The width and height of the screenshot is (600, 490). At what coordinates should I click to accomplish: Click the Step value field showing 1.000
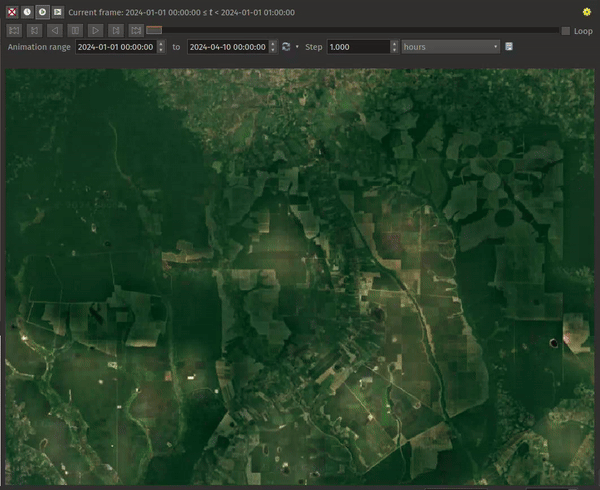click(x=356, y=47)
